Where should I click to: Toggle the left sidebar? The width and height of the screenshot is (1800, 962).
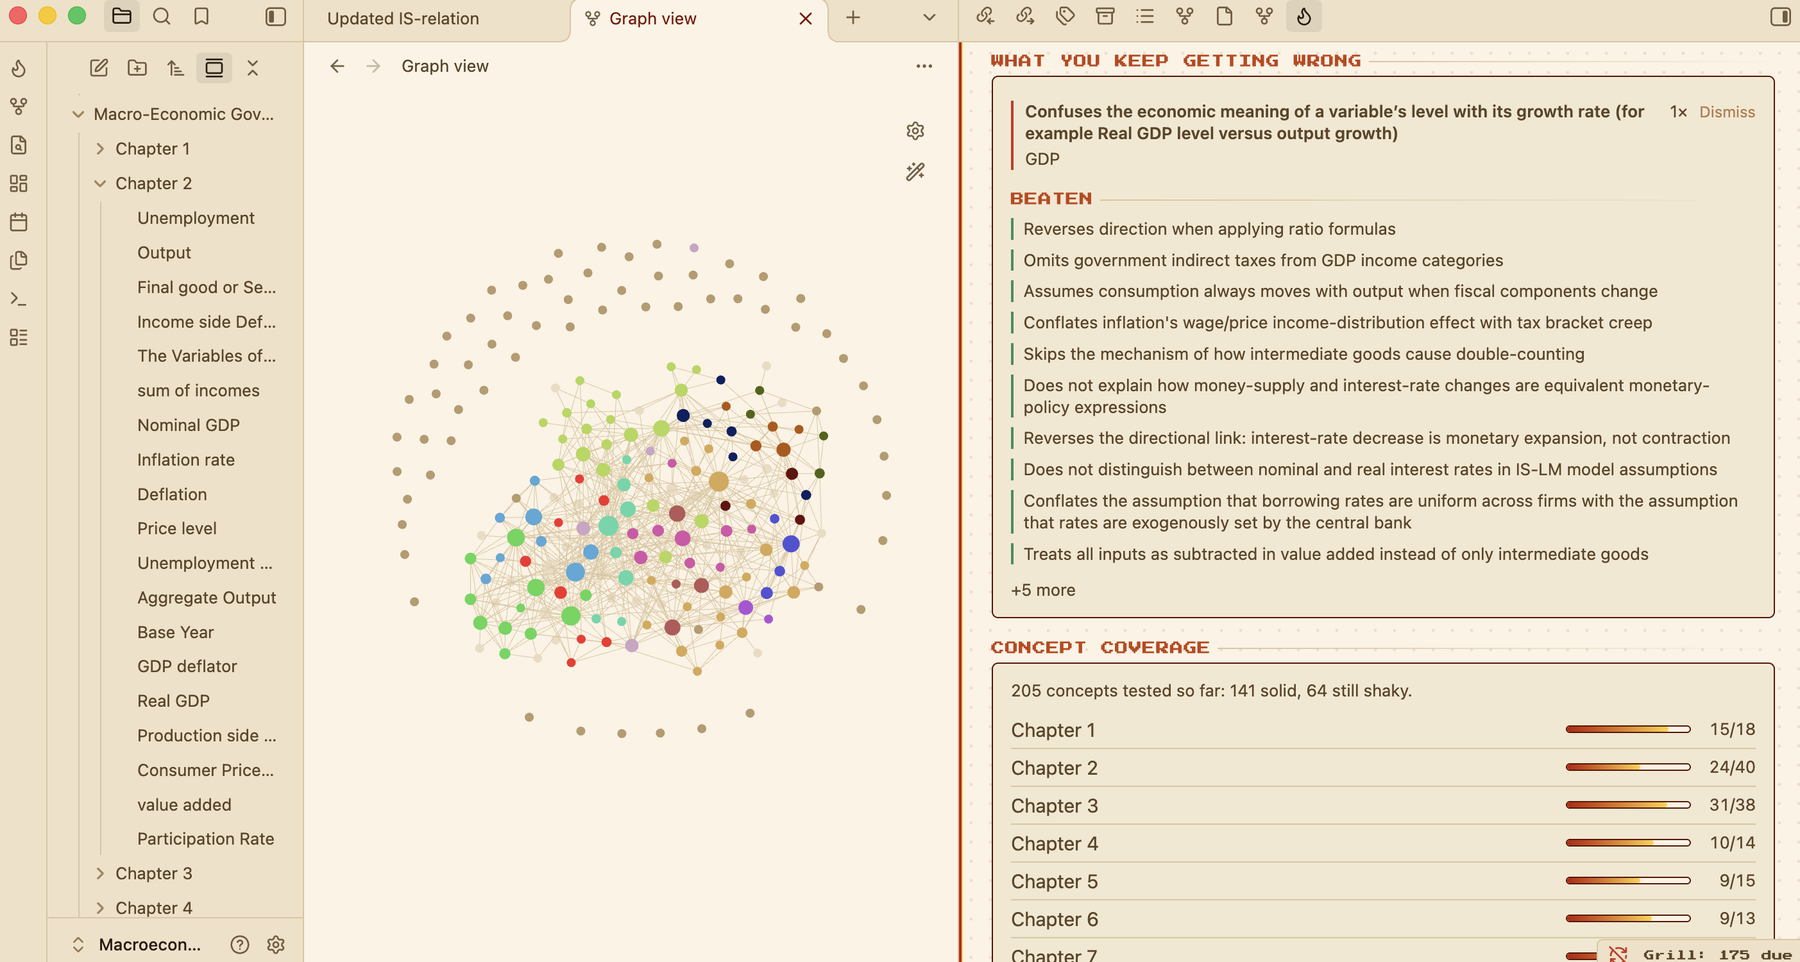click(x=276, y=17)
